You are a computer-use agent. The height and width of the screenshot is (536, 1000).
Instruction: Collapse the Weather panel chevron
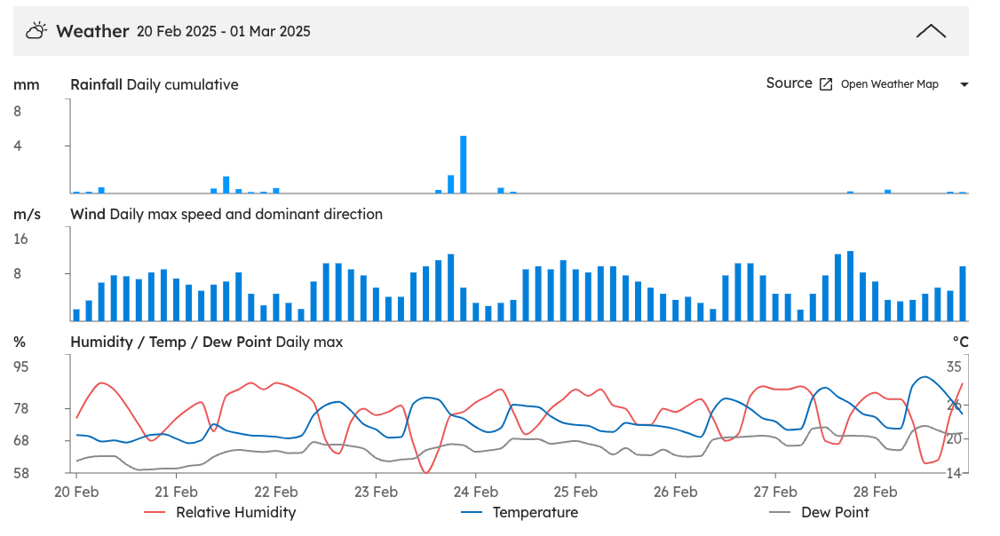point(930,31)
